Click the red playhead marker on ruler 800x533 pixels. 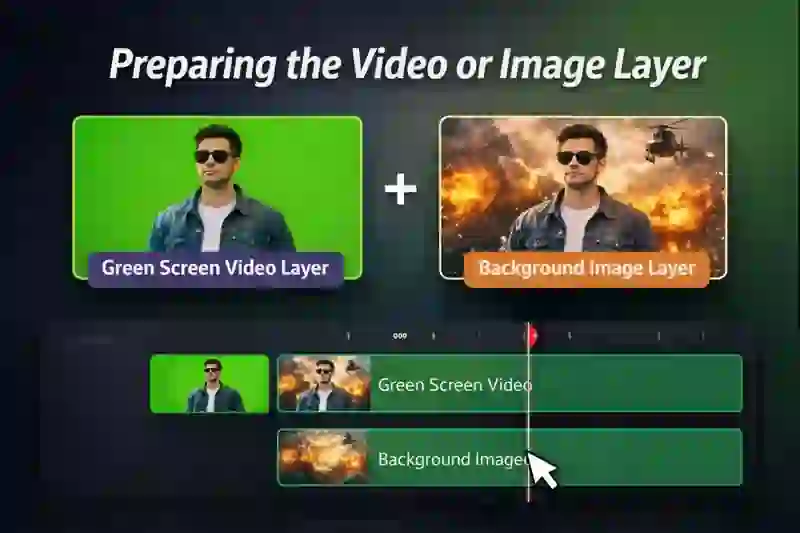532,335
